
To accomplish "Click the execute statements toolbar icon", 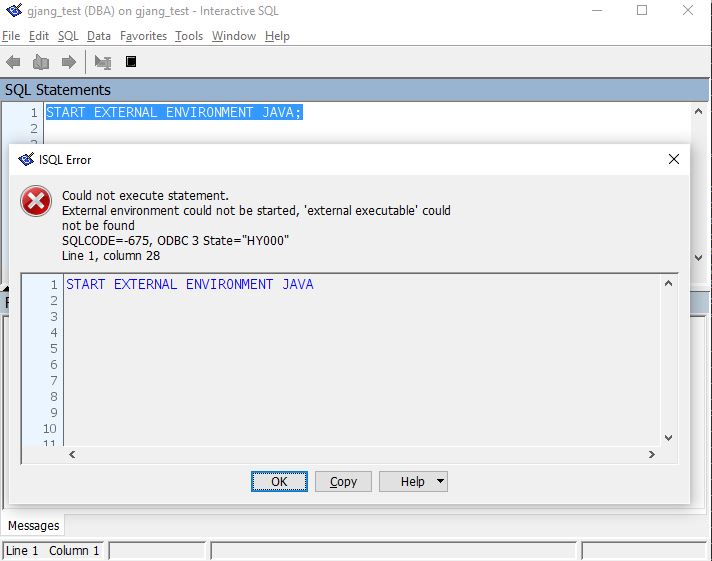I will click(x=103, y=62).
